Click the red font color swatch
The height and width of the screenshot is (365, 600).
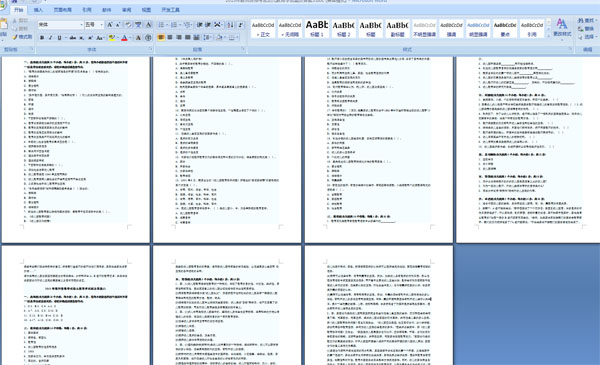[x=124, y=37]
